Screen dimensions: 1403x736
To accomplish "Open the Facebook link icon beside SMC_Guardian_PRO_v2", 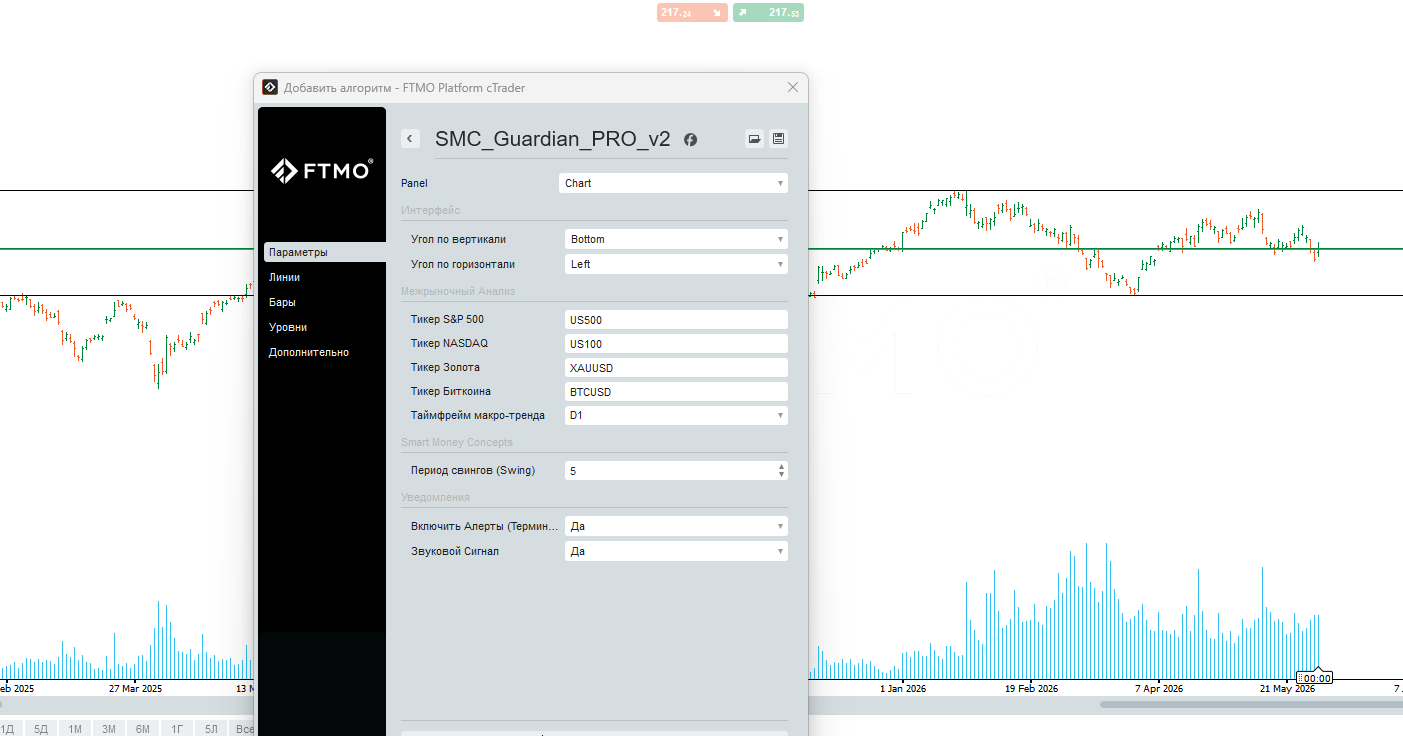I will [x=690, y=140].
